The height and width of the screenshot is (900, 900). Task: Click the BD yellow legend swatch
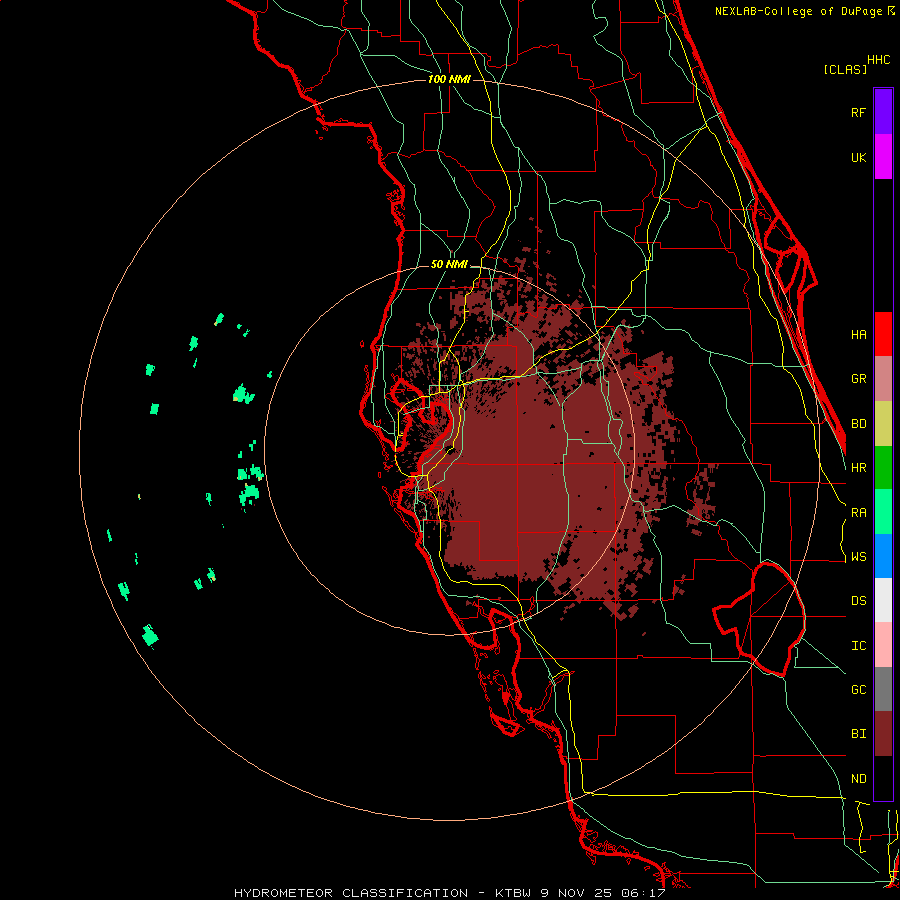[x=883, y=424]
